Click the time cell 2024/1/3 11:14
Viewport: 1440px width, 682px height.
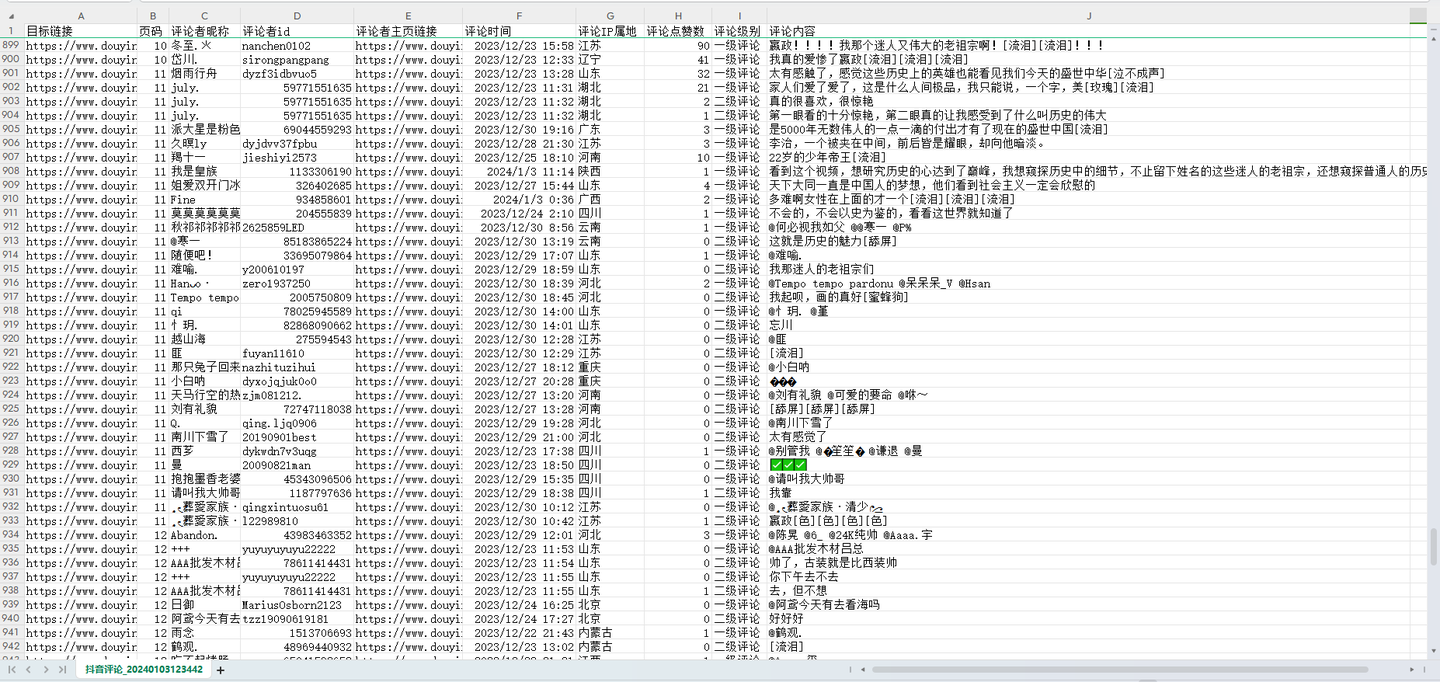(519, 171)
